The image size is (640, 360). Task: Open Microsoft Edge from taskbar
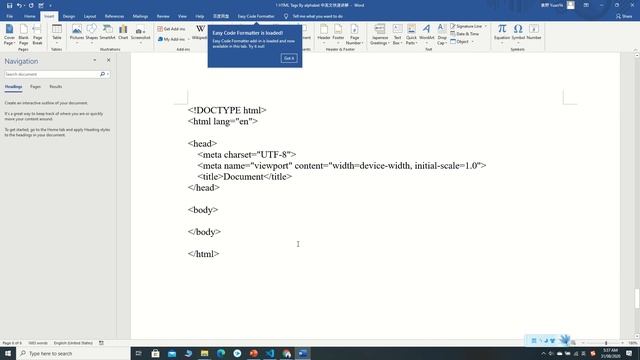221,353
